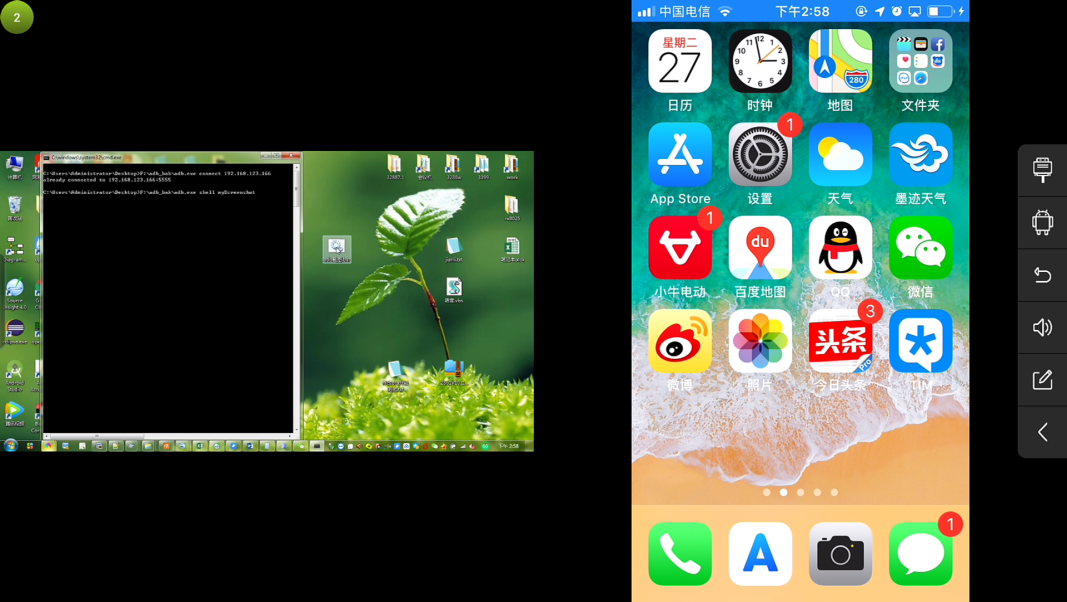The width and height of the screenshot is (1067, 602).
Task: Open the Settings app with badge
Action: 760,155
